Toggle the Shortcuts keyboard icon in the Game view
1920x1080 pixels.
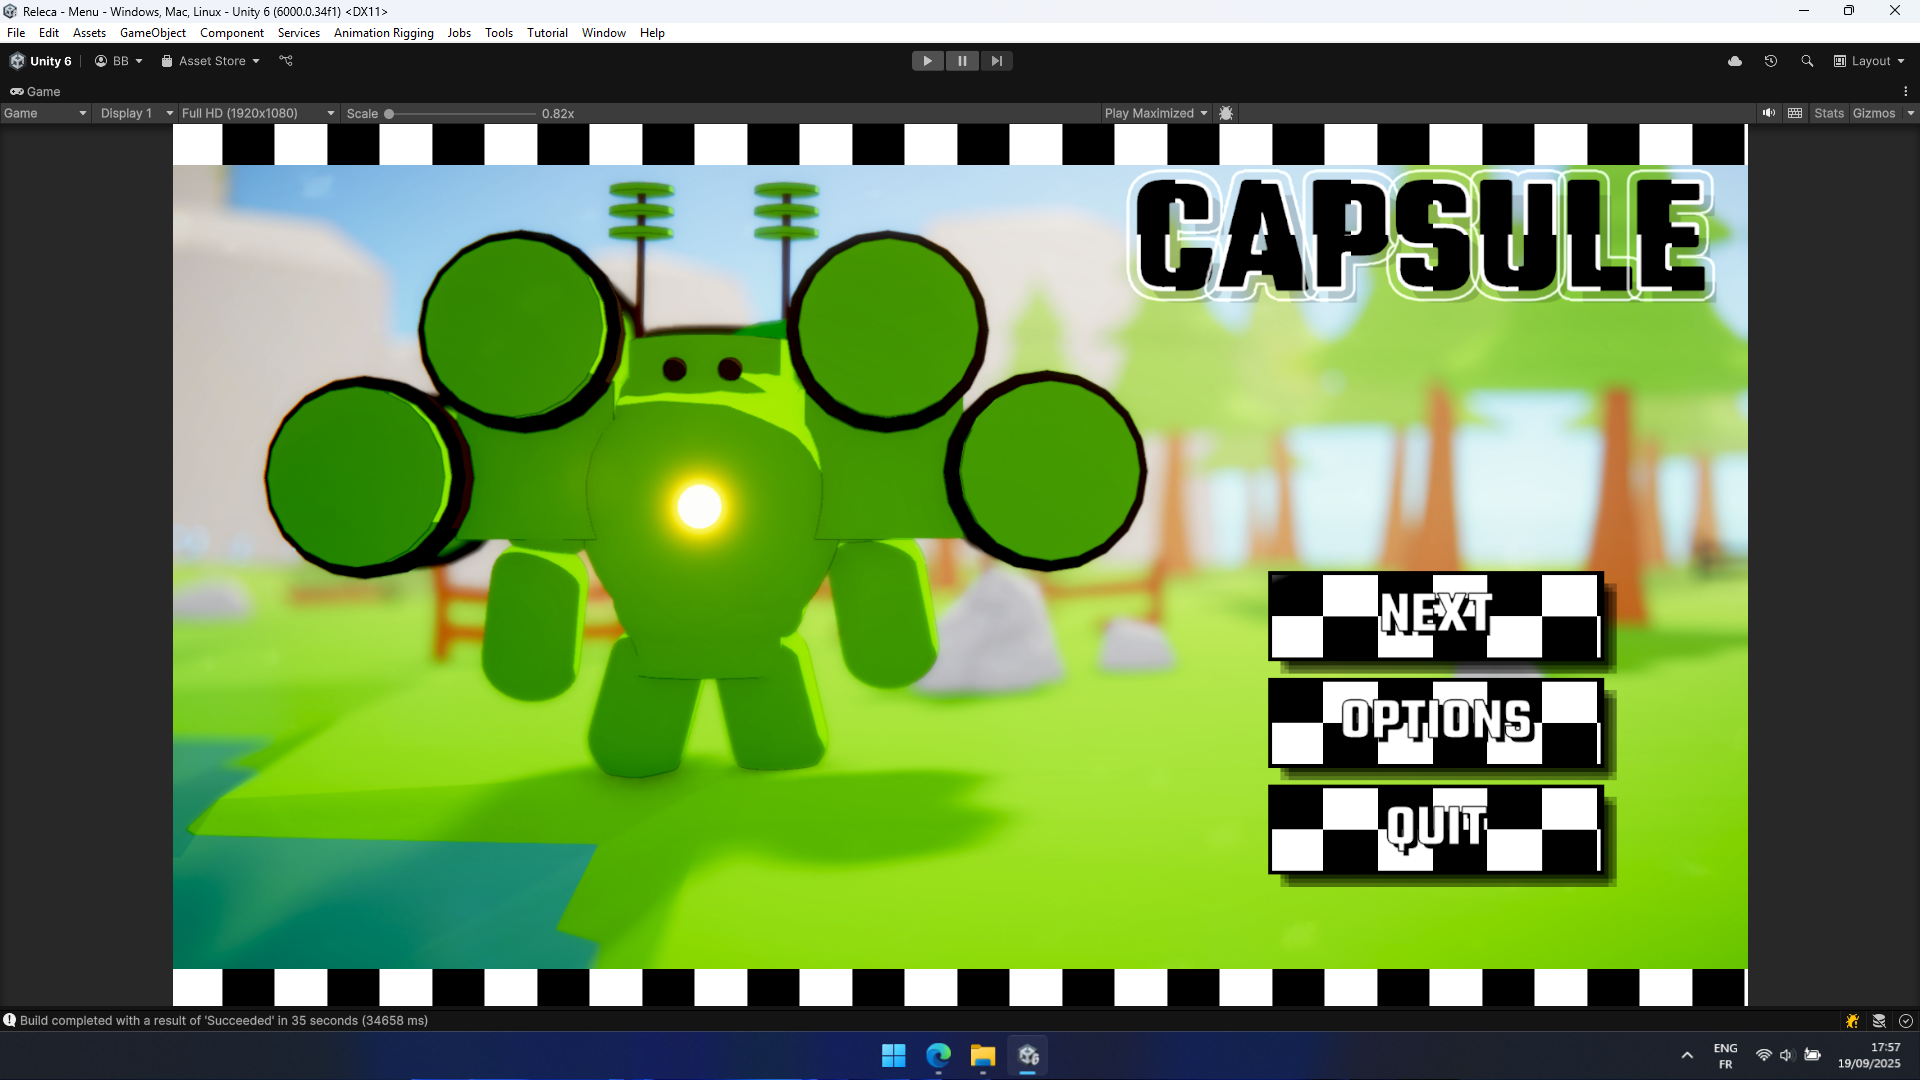[x=1795, y=113]
